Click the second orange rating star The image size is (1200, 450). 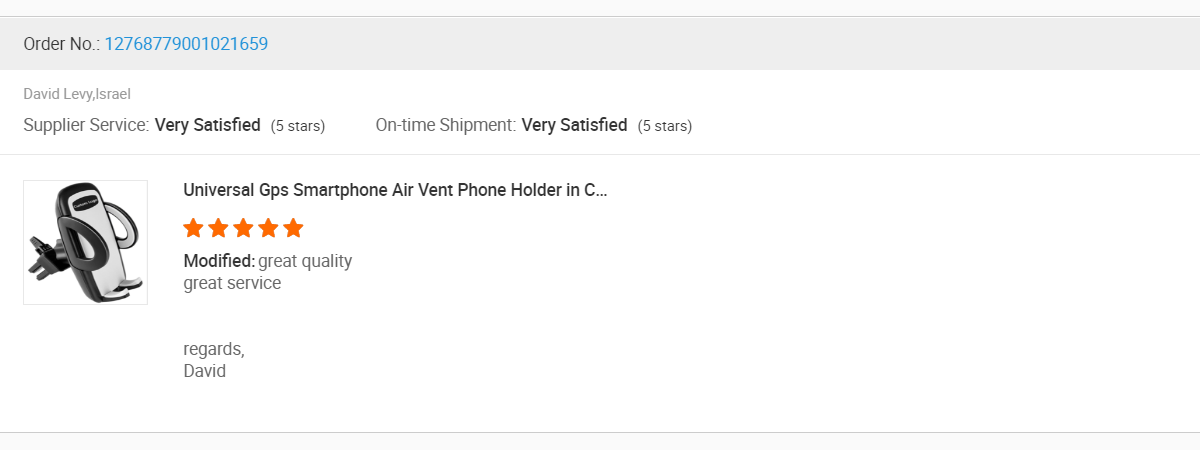click(219, 229)
